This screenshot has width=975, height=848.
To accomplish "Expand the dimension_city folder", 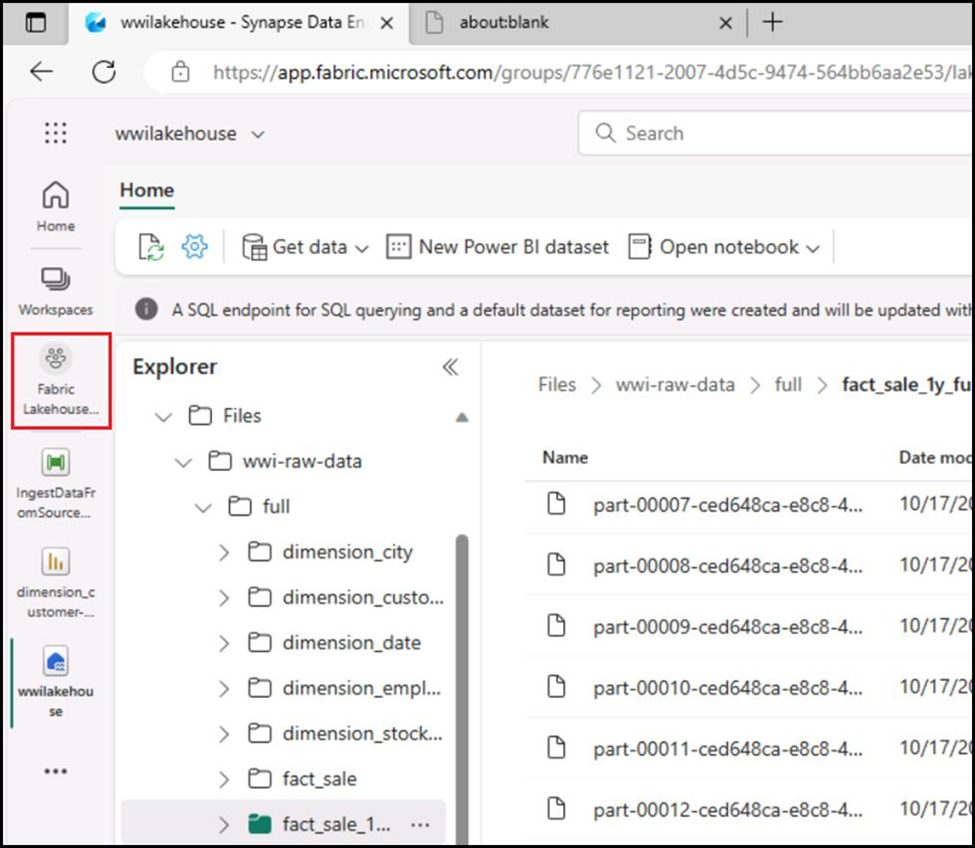I will 224,552.
